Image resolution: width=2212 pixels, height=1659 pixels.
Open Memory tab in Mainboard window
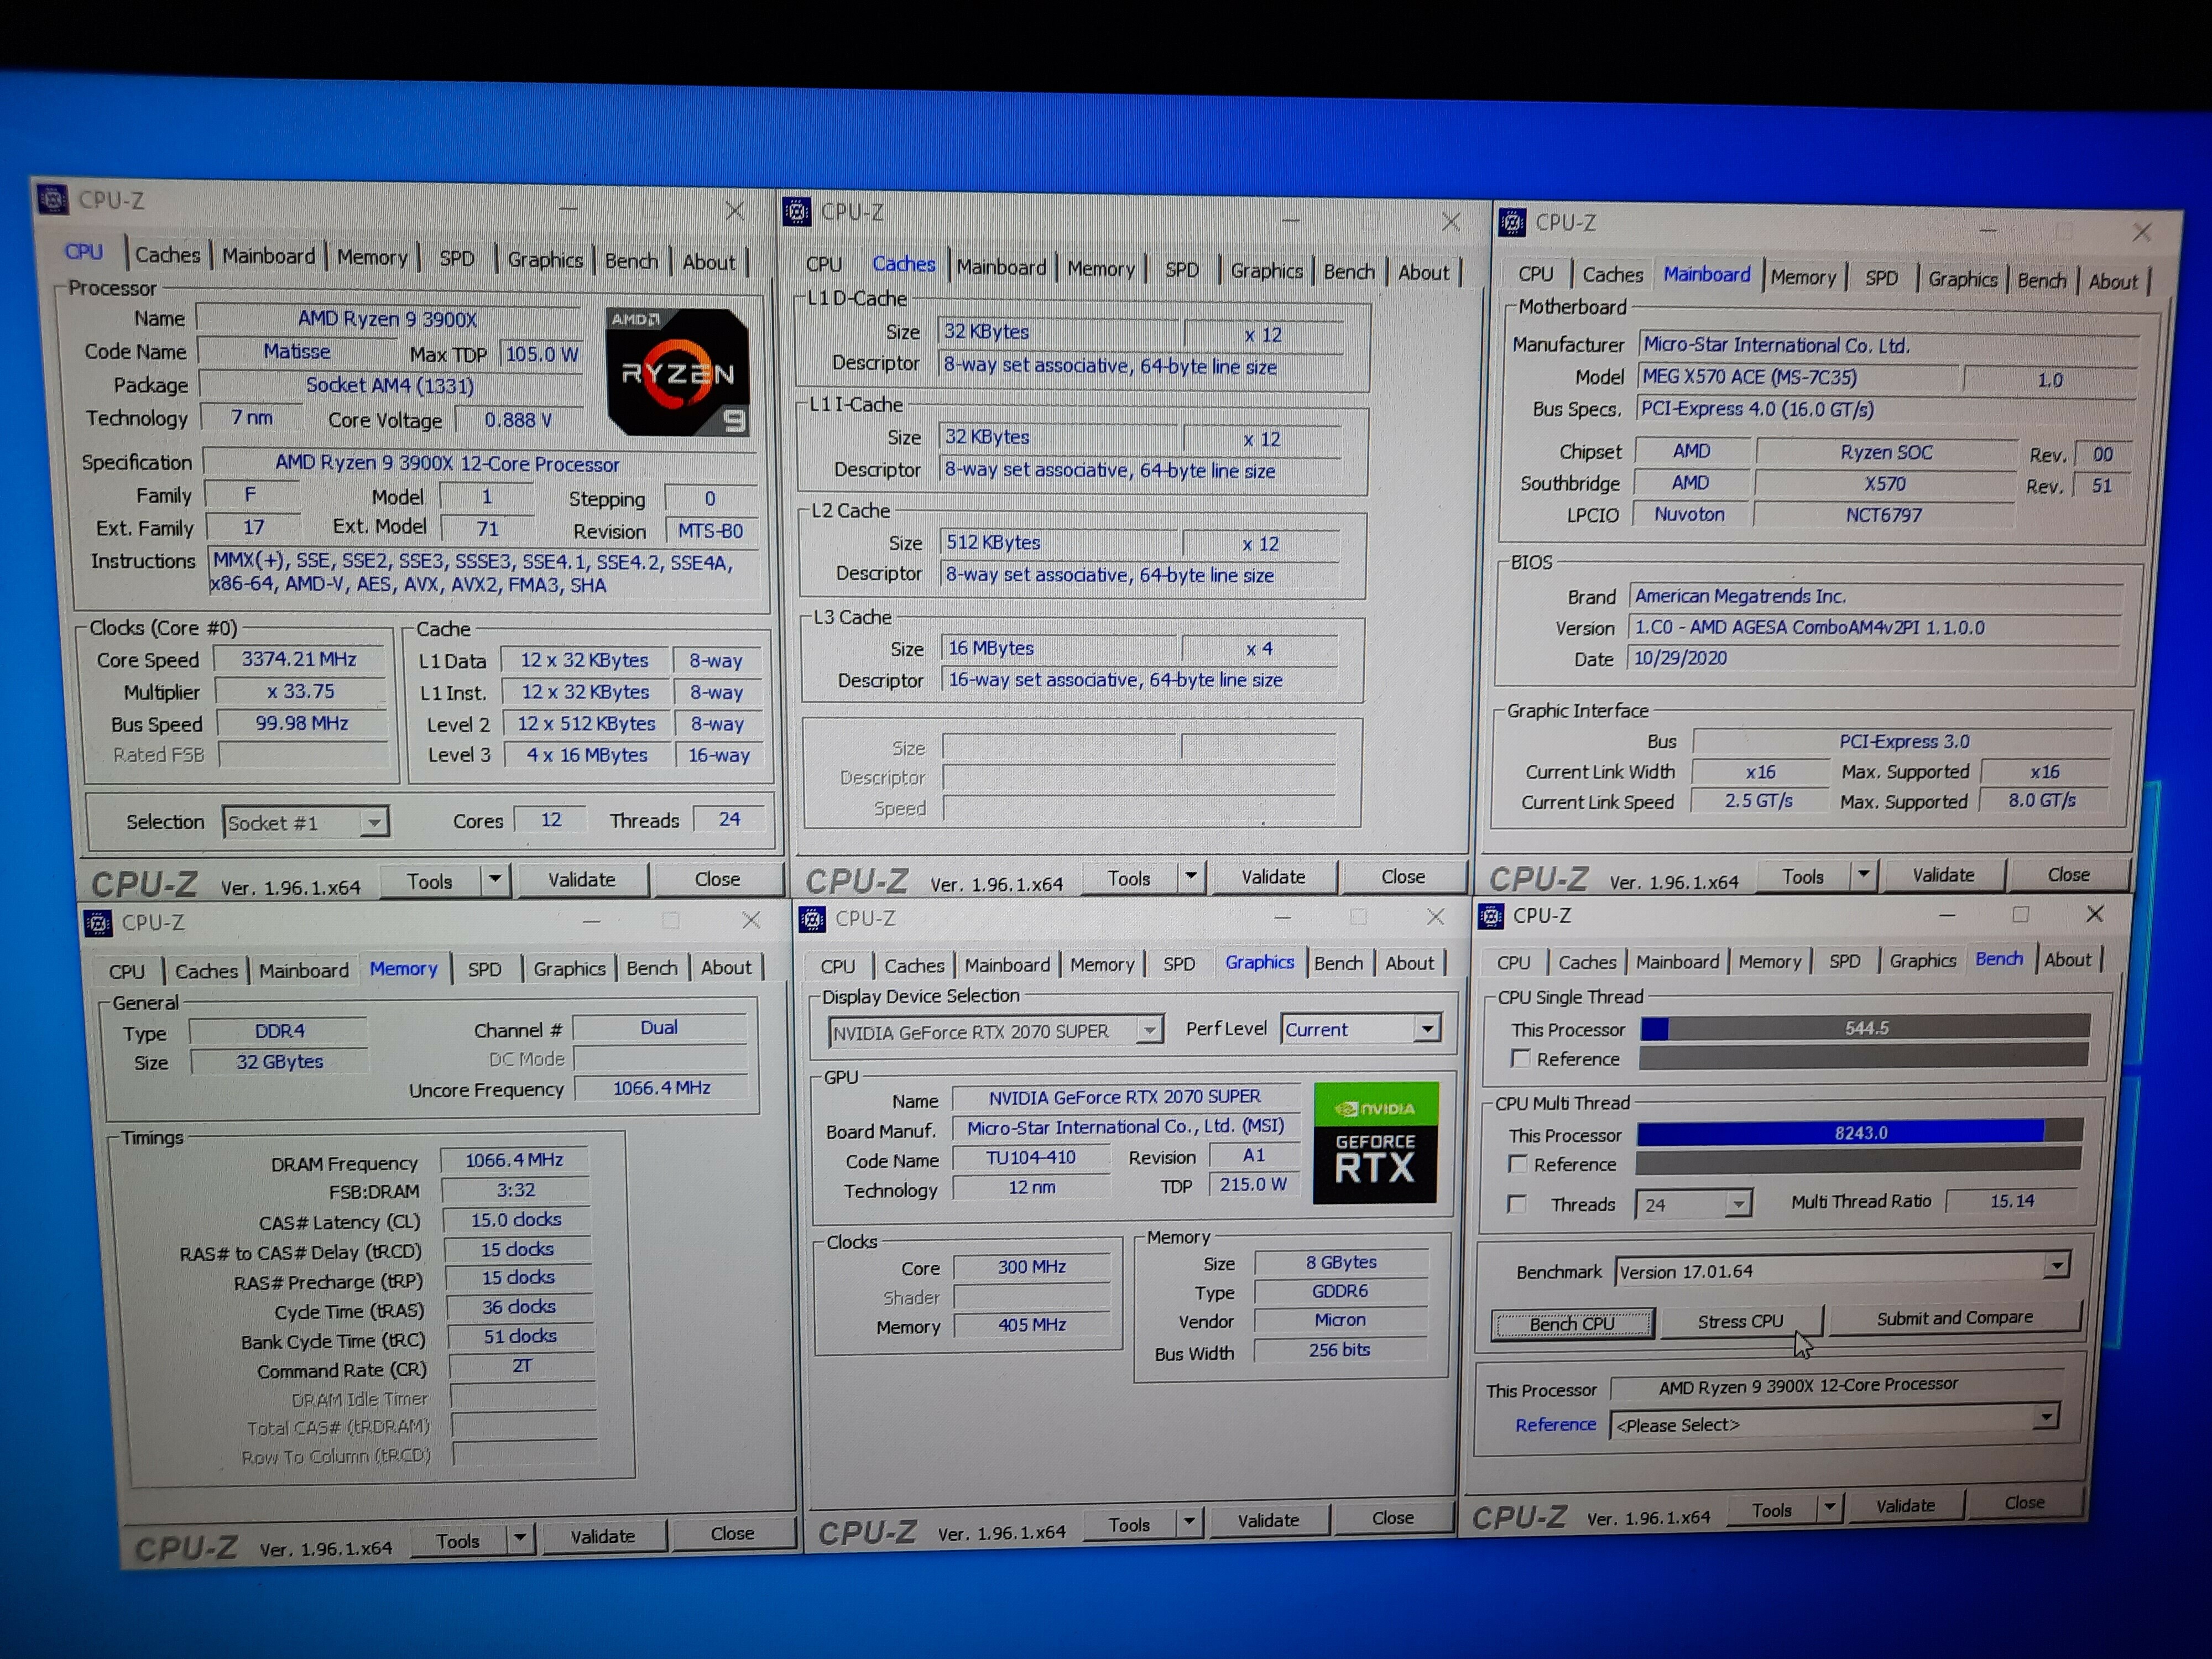pyautogui.click(x=1803, y=277)
